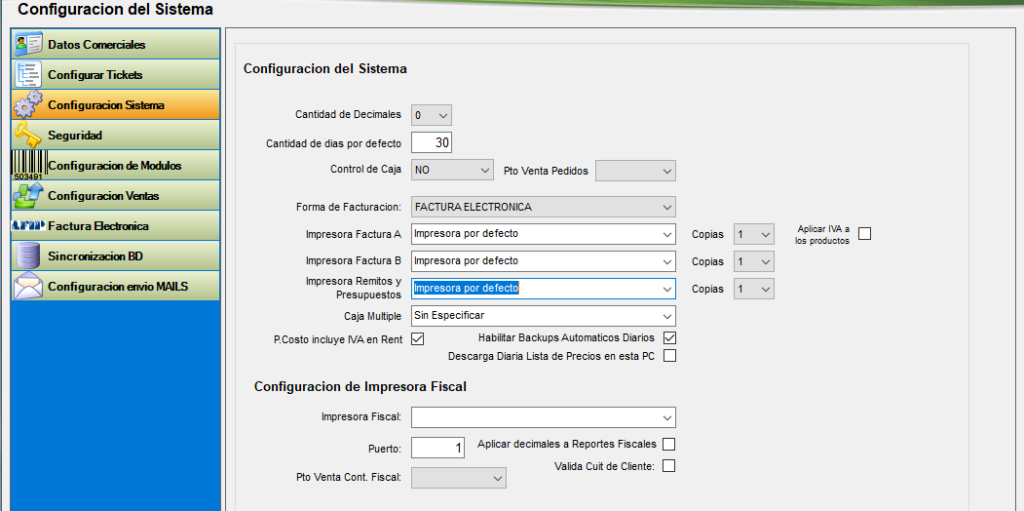Screen dimensions: 1024x511
Task: Click the Seguridad key icon
Action: point(28,135)
